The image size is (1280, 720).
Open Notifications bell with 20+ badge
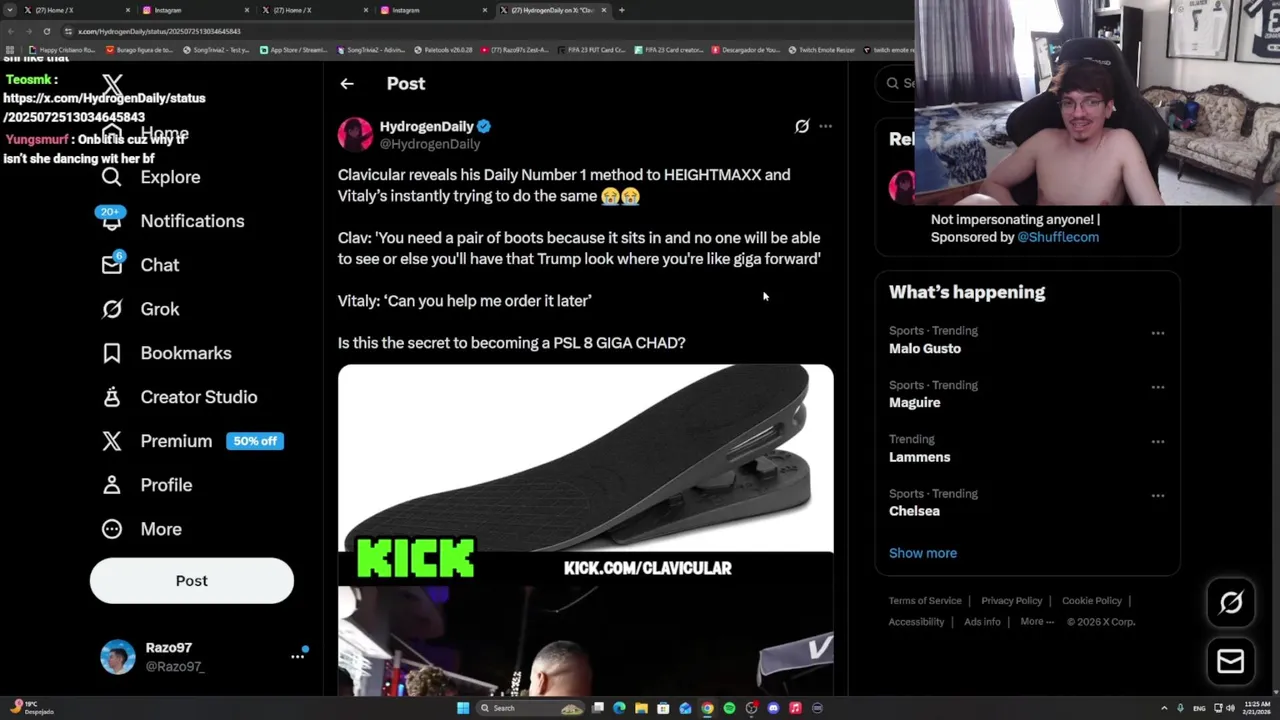pyautogui.click(x=112, y=220)
